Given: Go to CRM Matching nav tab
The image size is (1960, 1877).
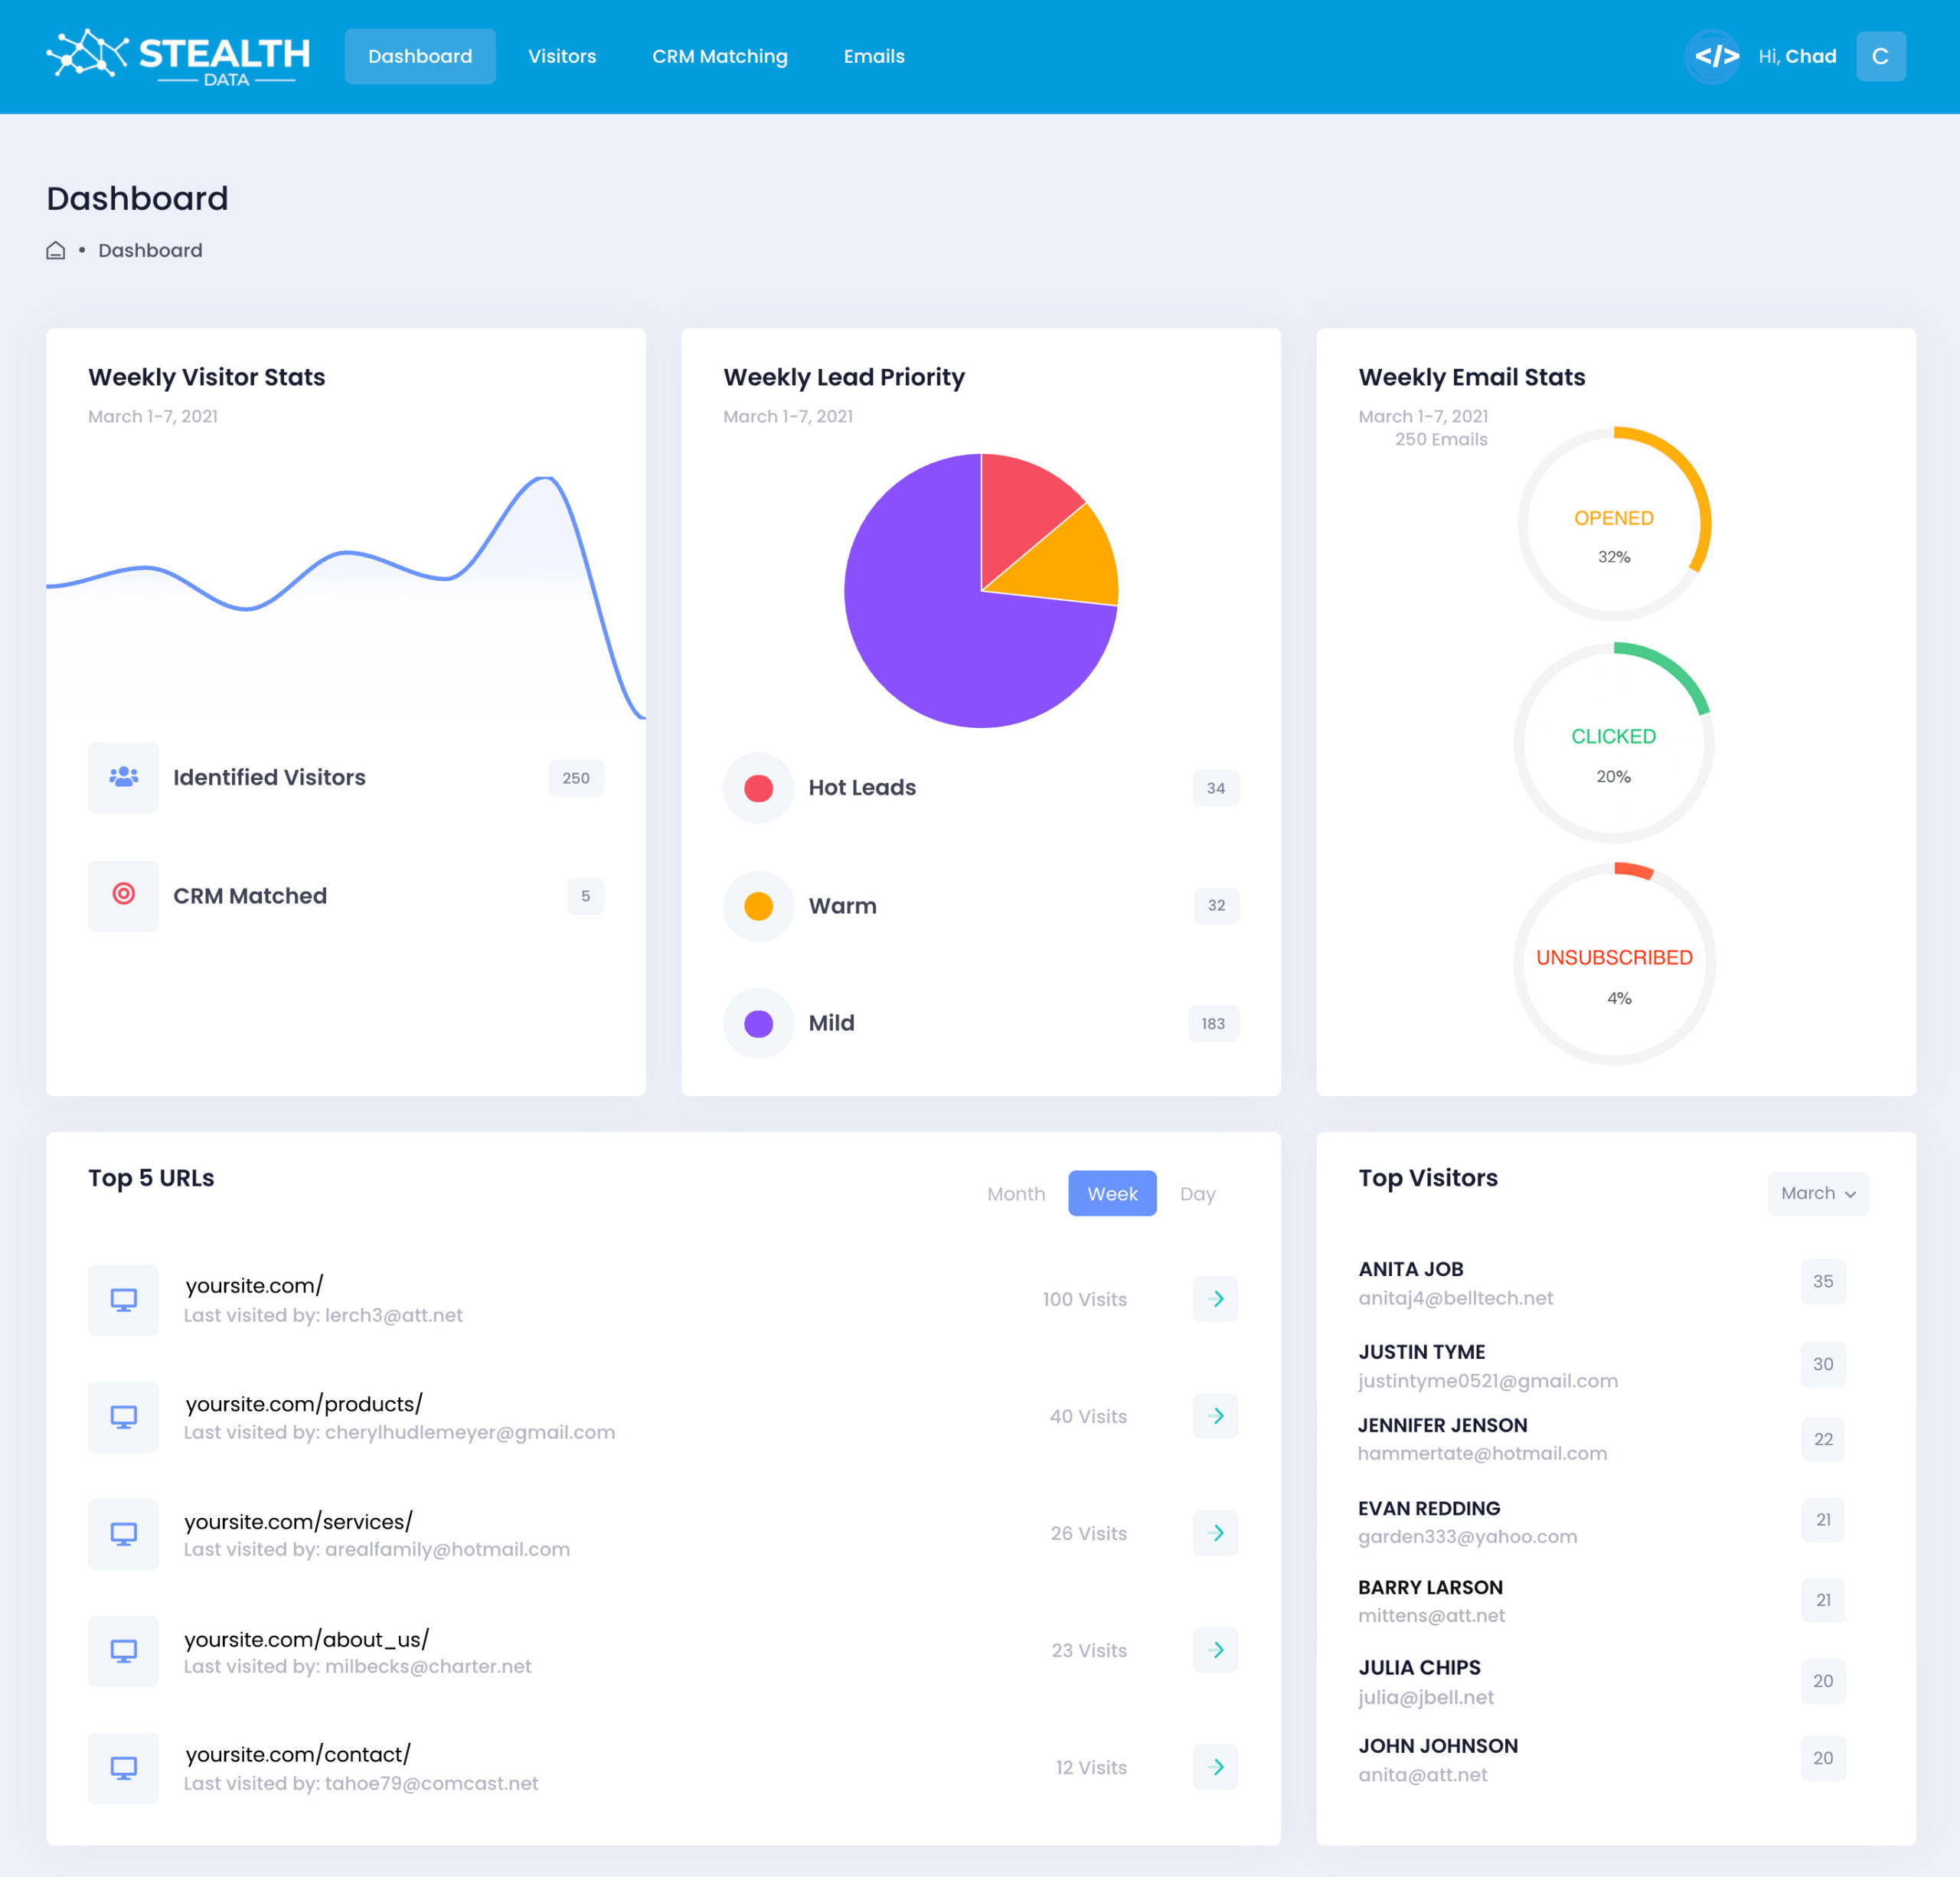Looking at the screenshot, I should click(x=719, y=57).
